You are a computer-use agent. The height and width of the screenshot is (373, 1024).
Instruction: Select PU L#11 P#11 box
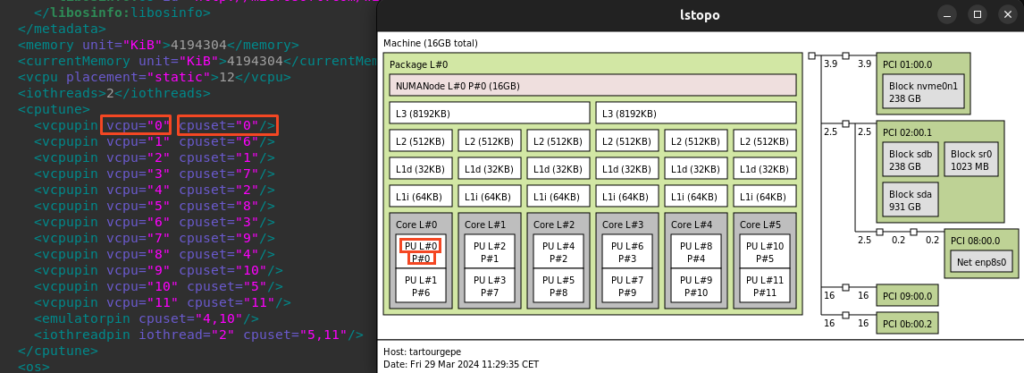765,286
